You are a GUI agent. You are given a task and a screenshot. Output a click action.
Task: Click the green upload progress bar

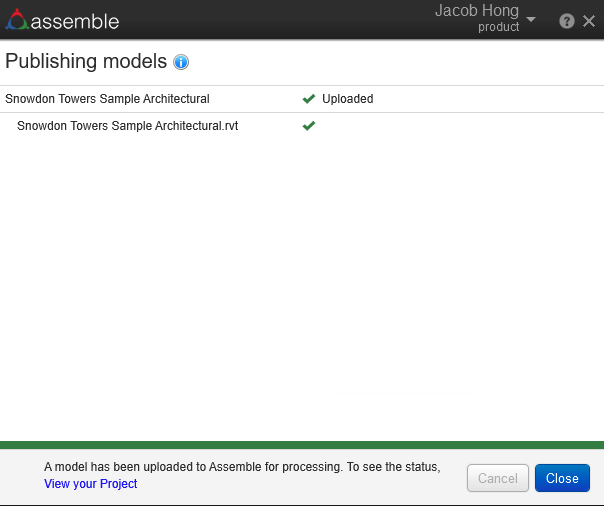click(x=302, y=445)
